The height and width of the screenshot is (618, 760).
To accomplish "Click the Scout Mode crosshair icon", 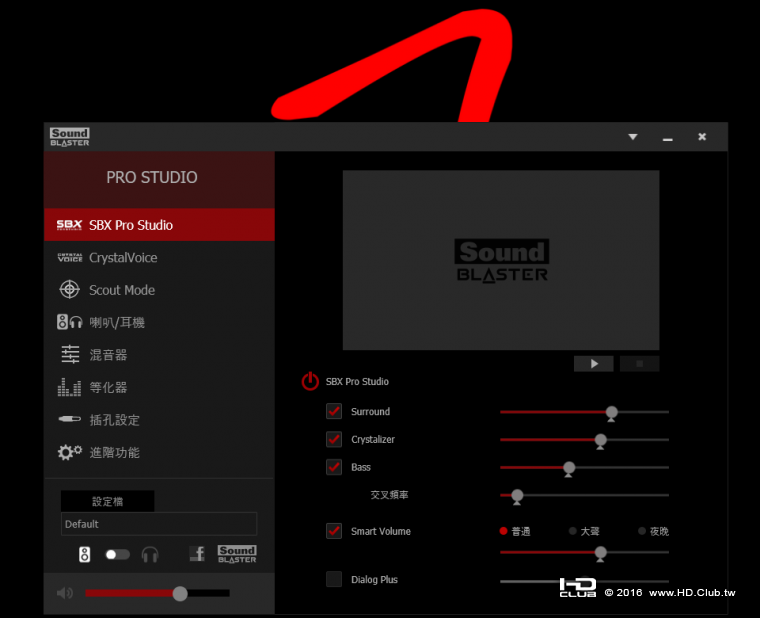I will click(x=69, y=290).
